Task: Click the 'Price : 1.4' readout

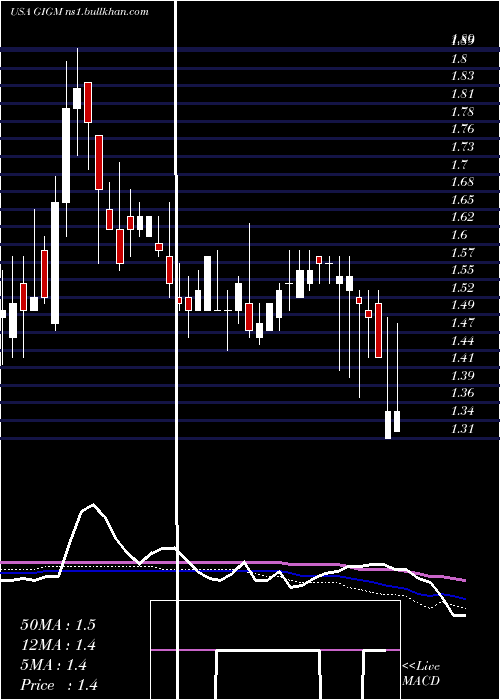Action: (x=59, y=685)
